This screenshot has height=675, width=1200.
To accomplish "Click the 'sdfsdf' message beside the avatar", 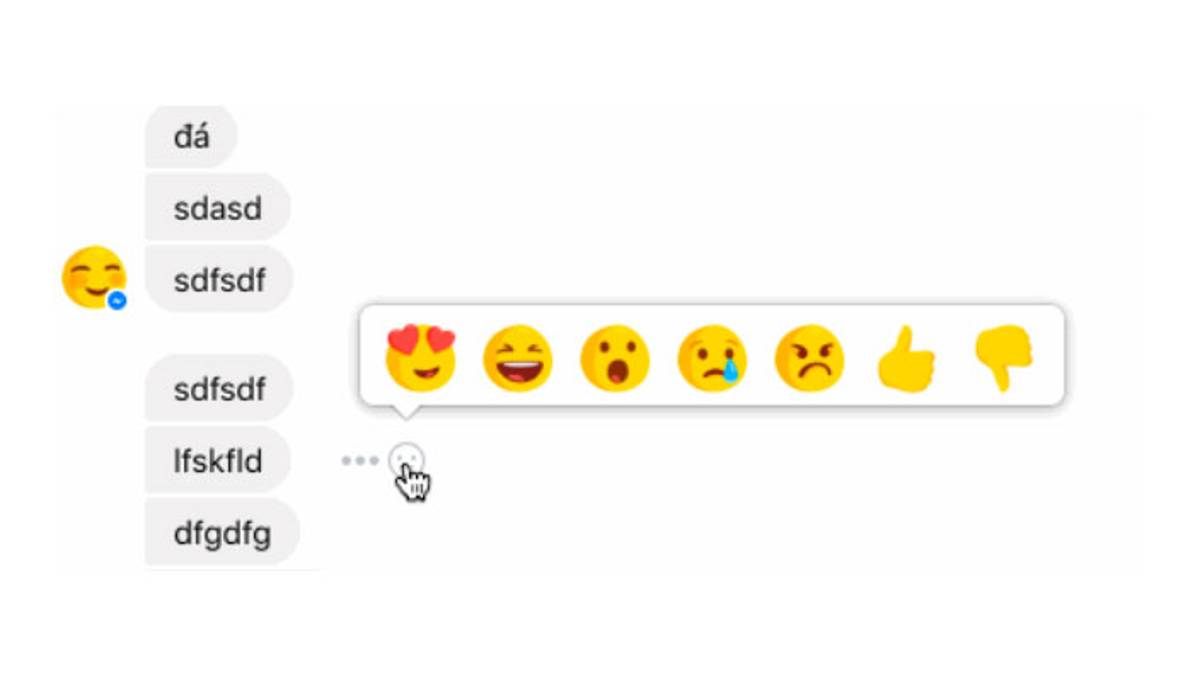I will pyautogui.click(x=219, y=280).
